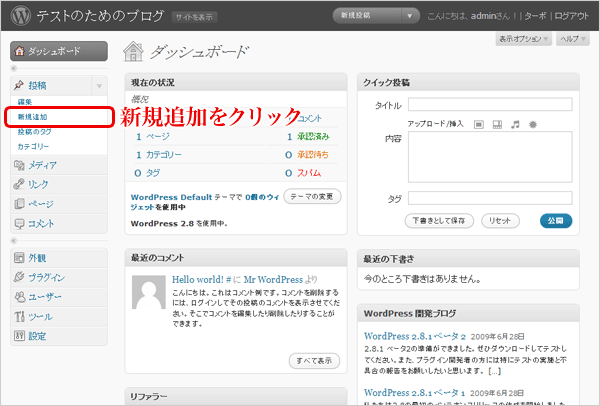Click the comment bubble icon in sidebar
Screen dimensions: 600x406
tap(19, 223)
